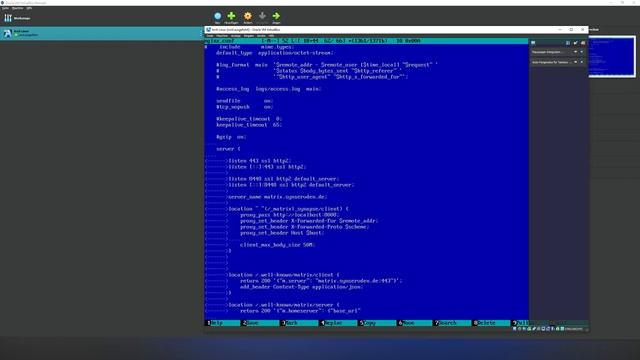Click the grey Verwerfen down-arrow icon
640x360 pixels.
point(262,16)
